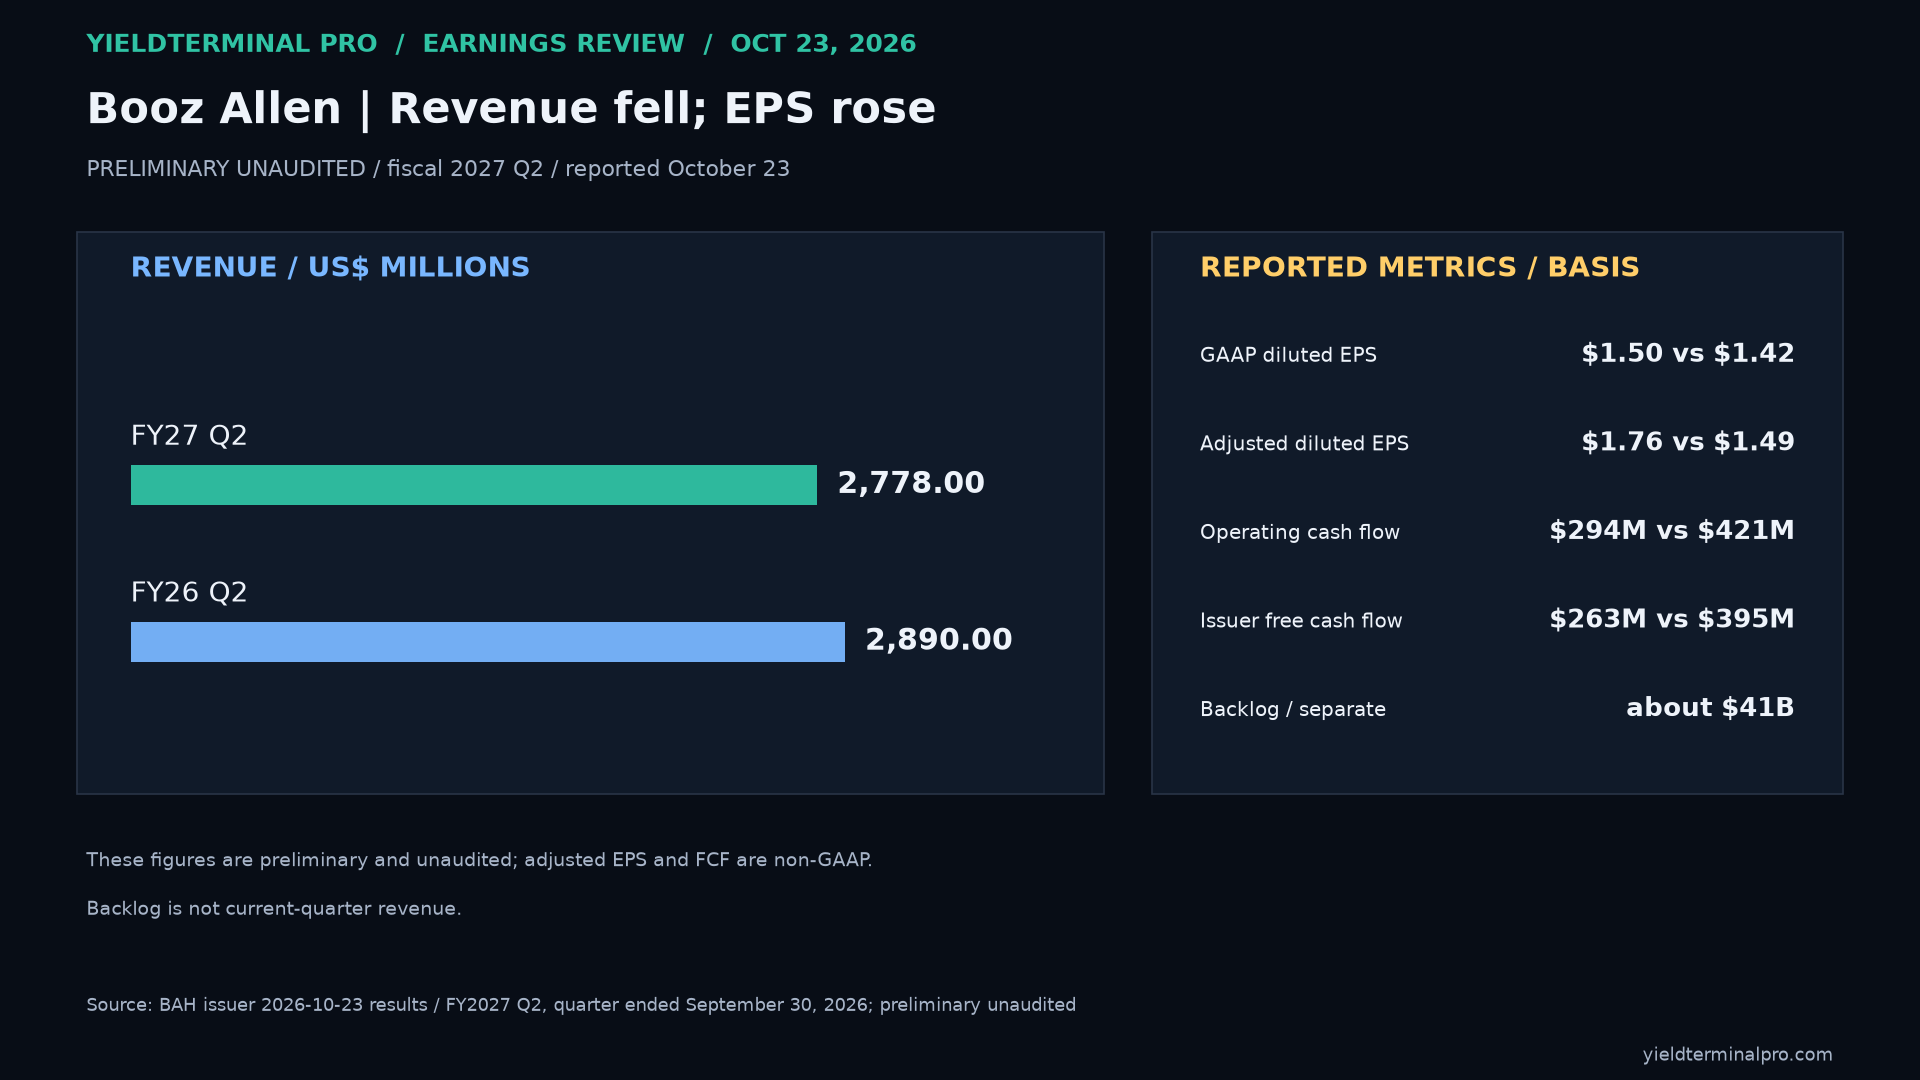The height and width of the screenshot is (1080, 1920).
Task: Click the headline 'Booz Allen | Revenue fell; EPS rose'
Action: click(x=511, y=108)
